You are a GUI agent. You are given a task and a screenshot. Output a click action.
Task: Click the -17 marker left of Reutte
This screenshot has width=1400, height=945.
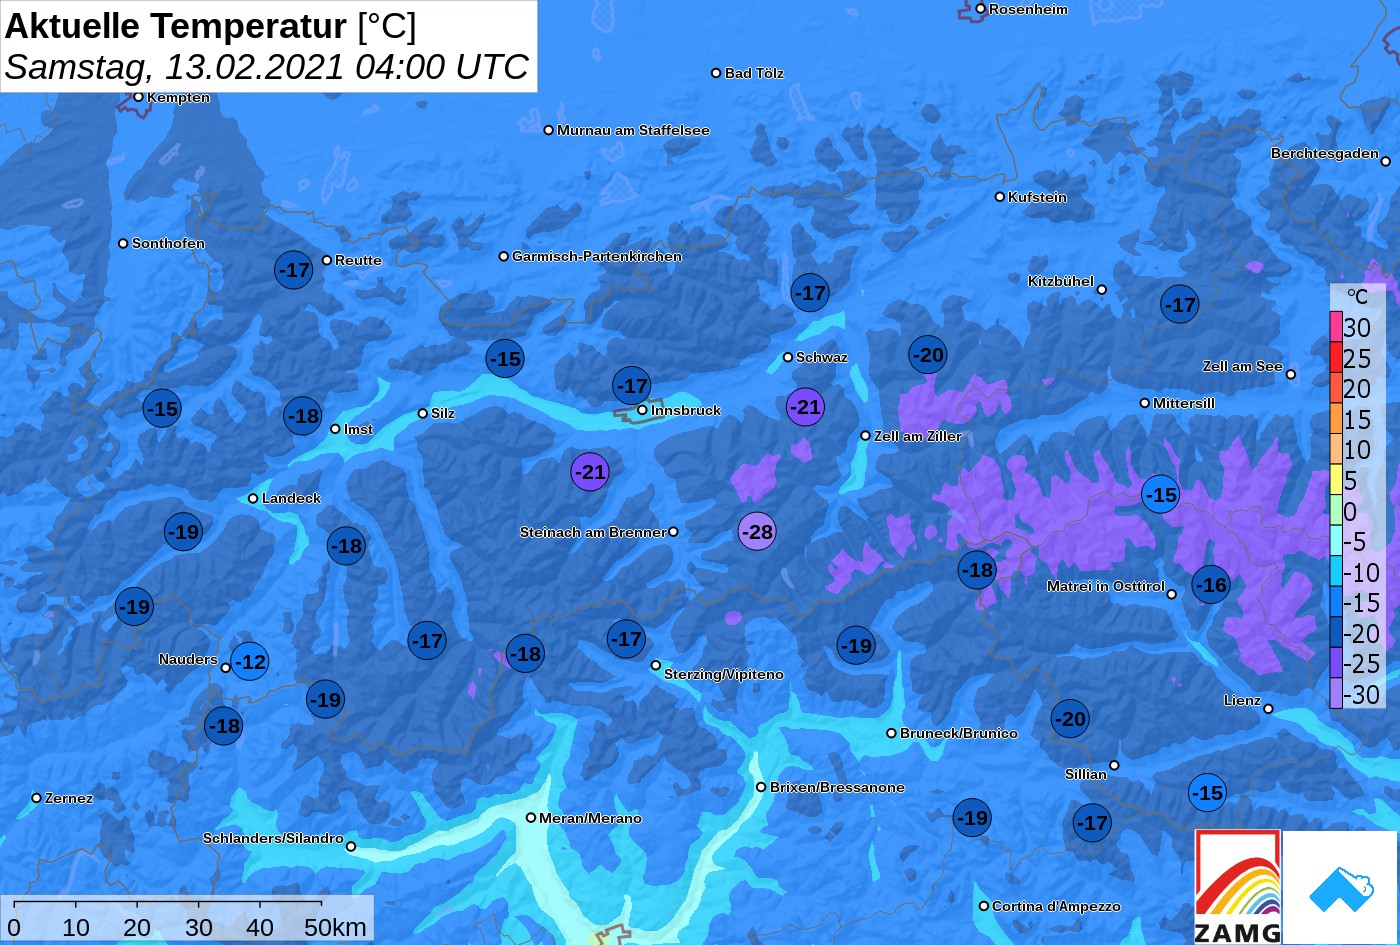tap(294, 270)
